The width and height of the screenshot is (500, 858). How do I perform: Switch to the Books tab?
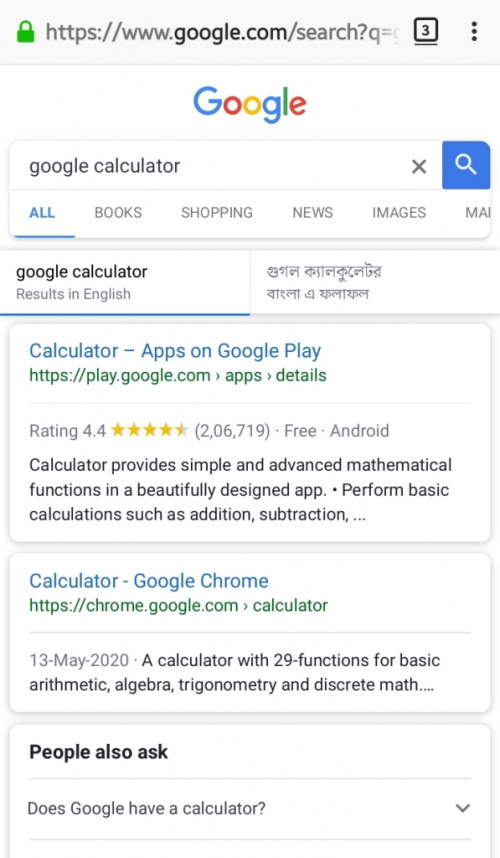(118, 212)
